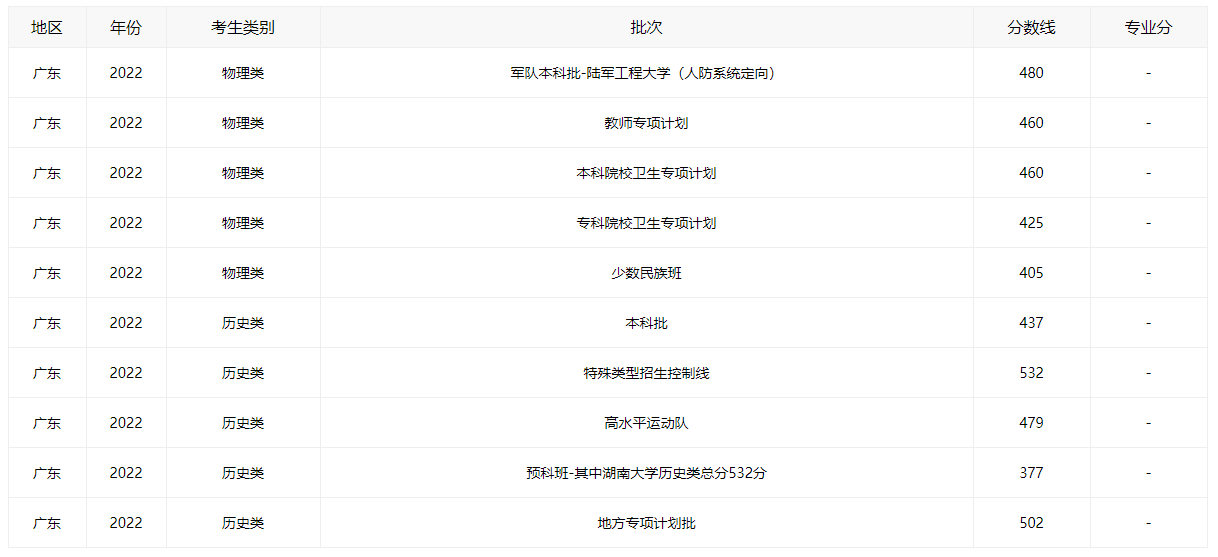Select the 少数民族班 batch cell
Screen dimensions: 1218x557
[x=646, y=273]
